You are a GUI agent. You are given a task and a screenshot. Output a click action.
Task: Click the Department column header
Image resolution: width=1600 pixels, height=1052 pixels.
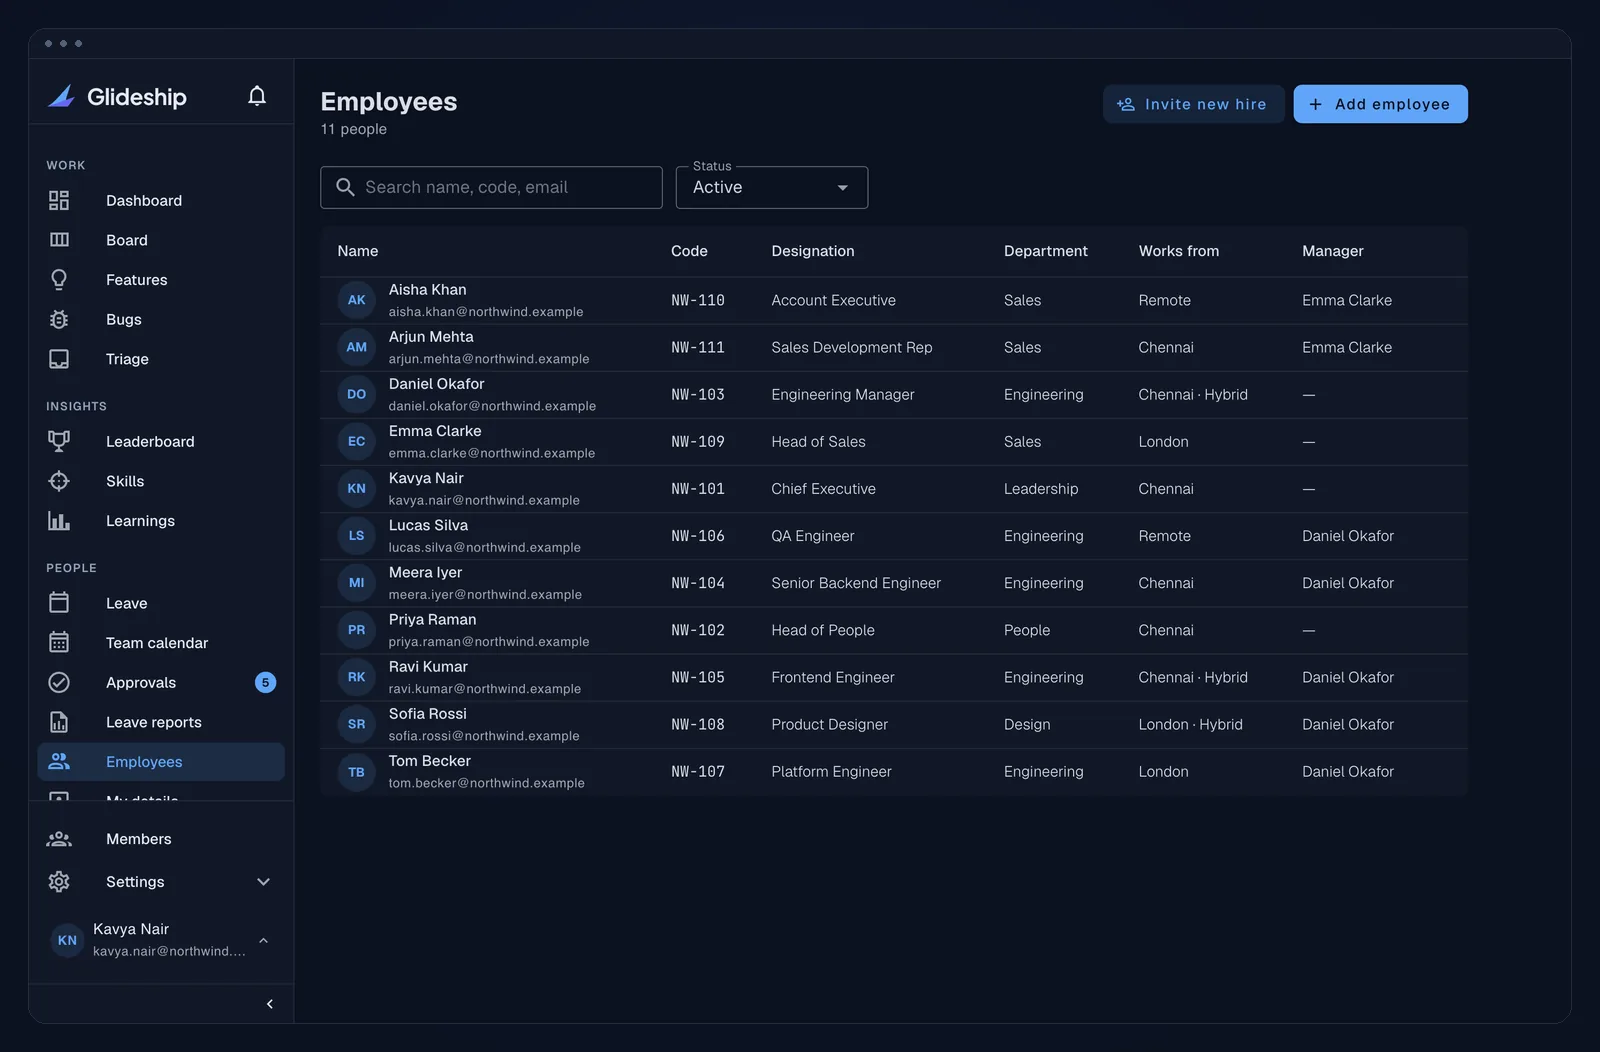point(1046,251)
